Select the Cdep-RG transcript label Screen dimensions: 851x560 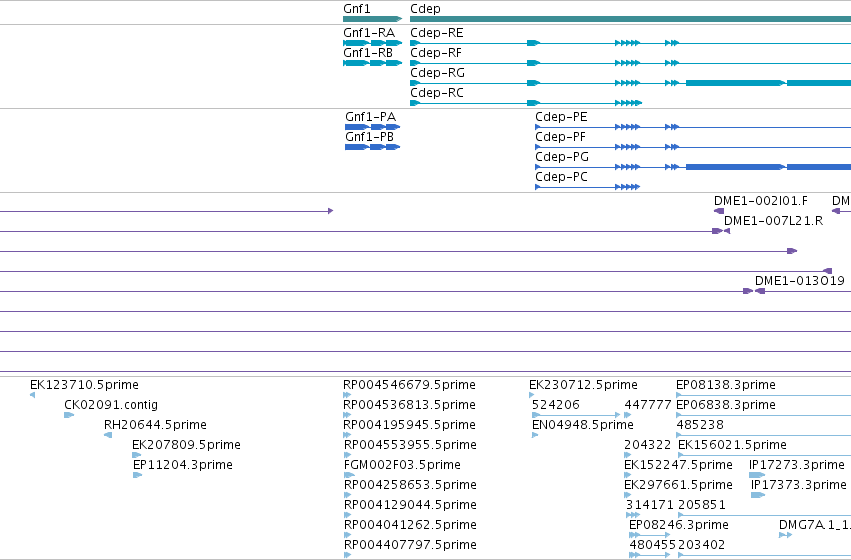point(437,73)
